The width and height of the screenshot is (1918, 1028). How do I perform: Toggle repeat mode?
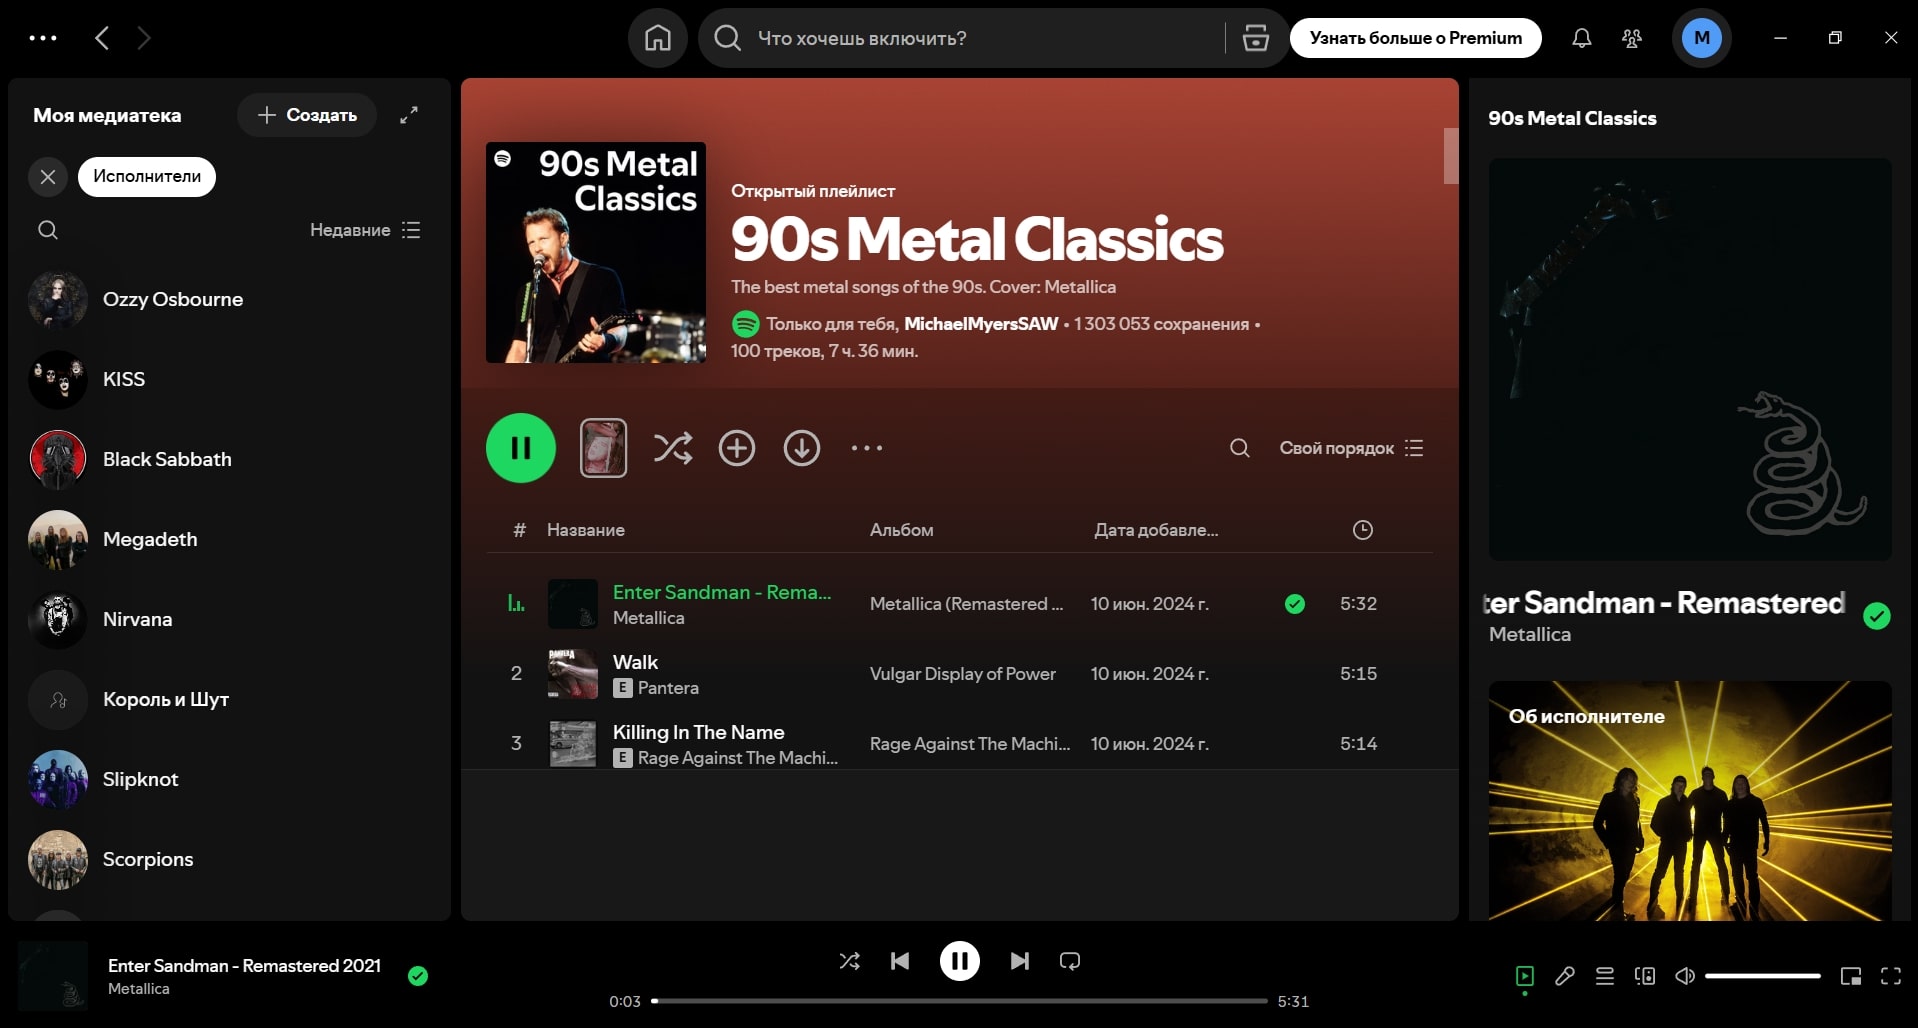(1069, 961)
